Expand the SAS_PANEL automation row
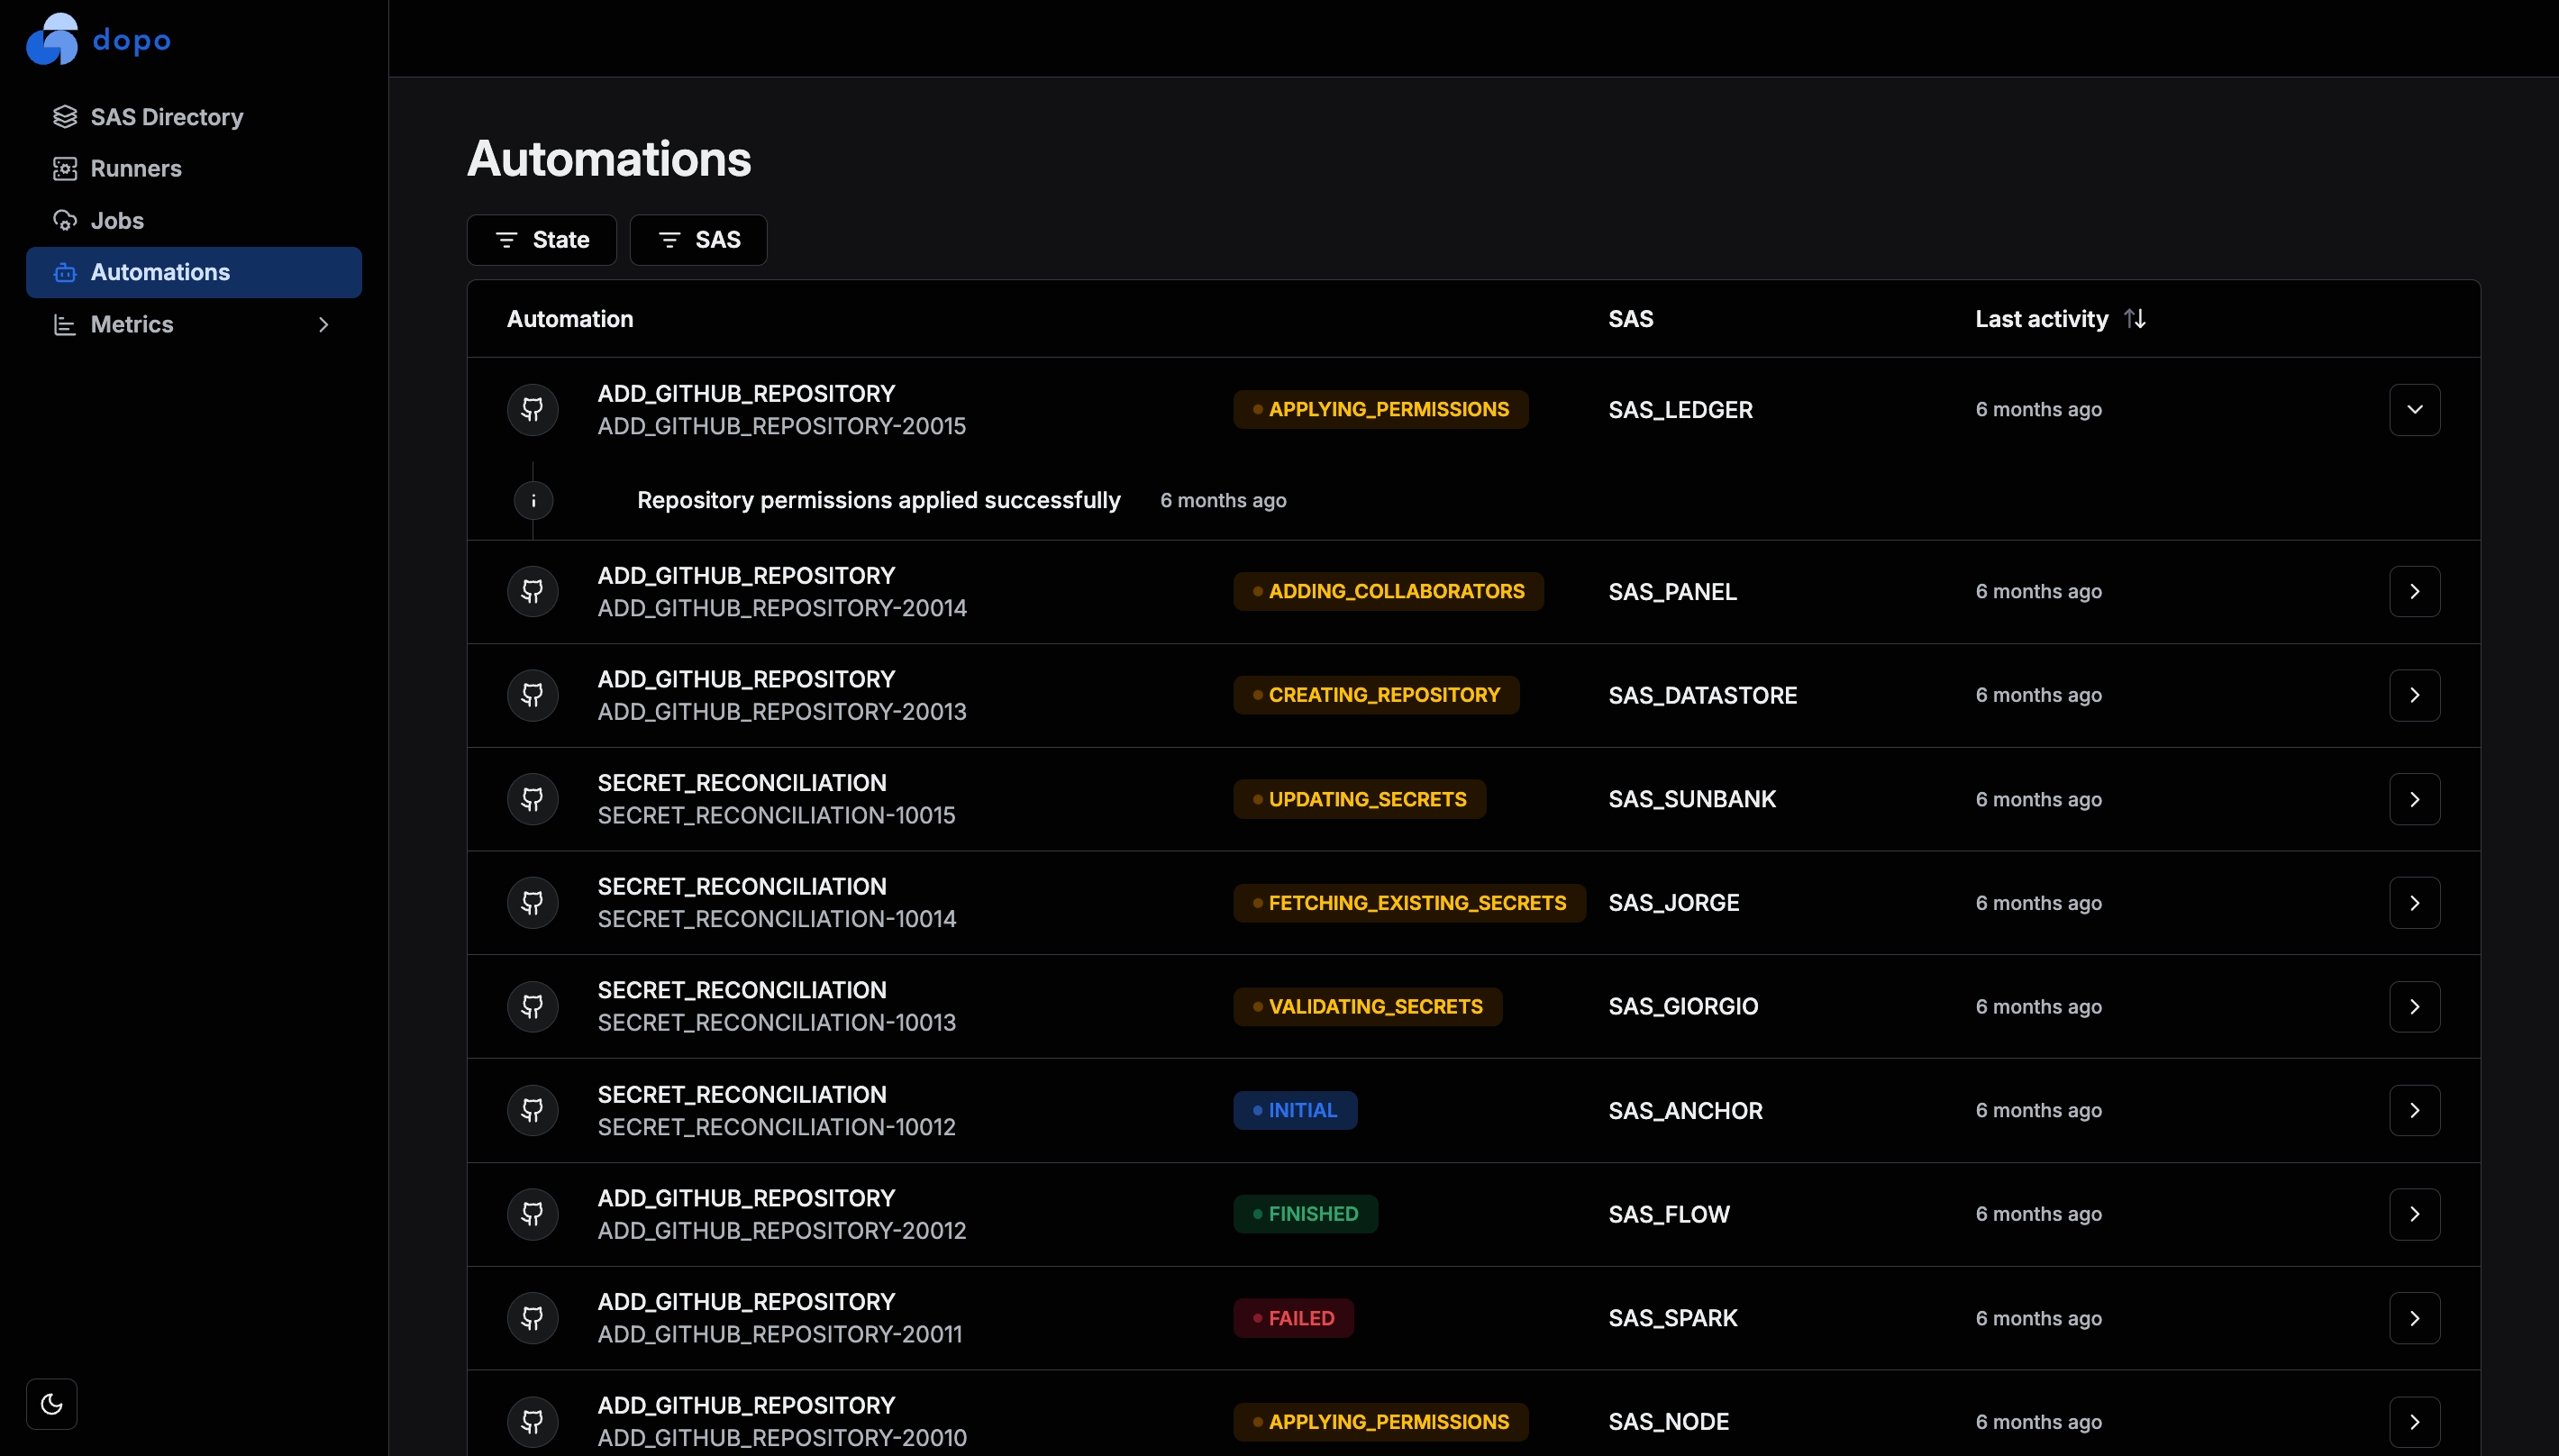The image size is (2559, 1456). (2414, 592)
